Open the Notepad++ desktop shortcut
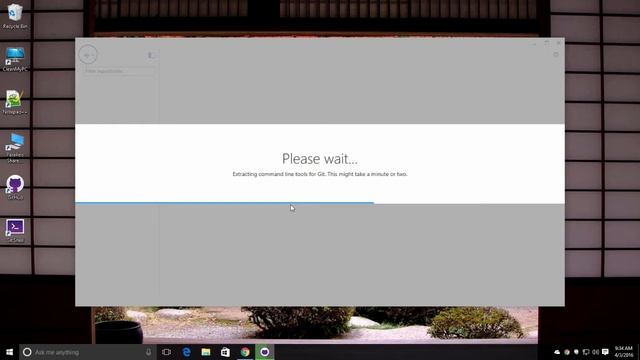640x360 pixels. 15,102
